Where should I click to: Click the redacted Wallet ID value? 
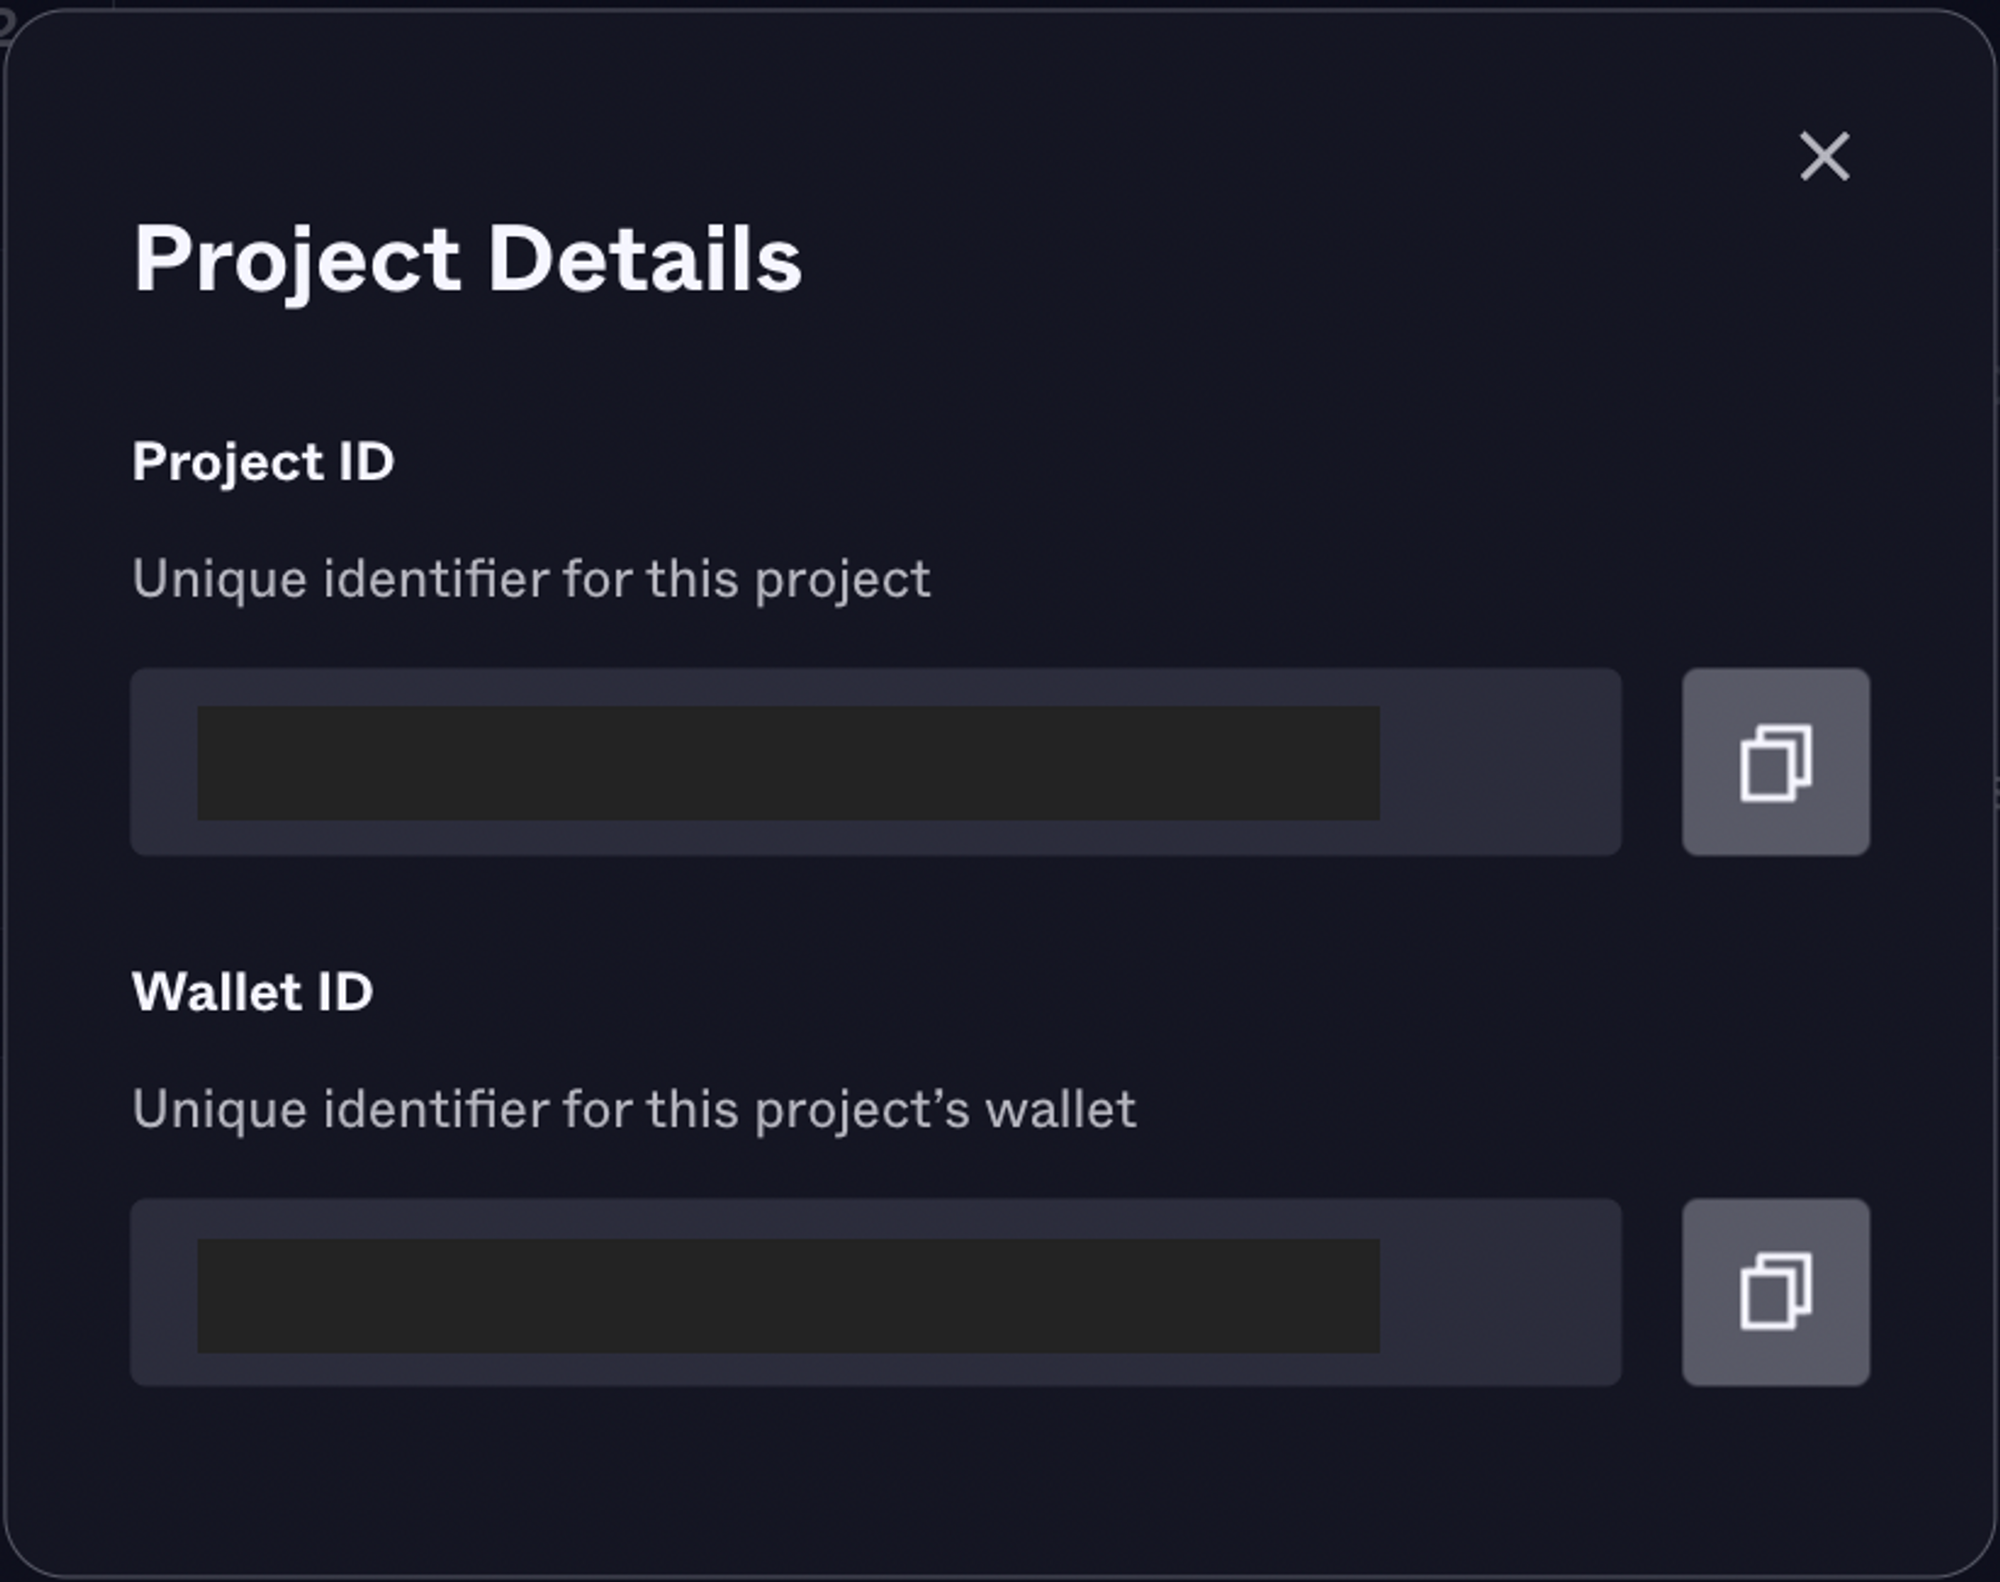point(788,1296)
